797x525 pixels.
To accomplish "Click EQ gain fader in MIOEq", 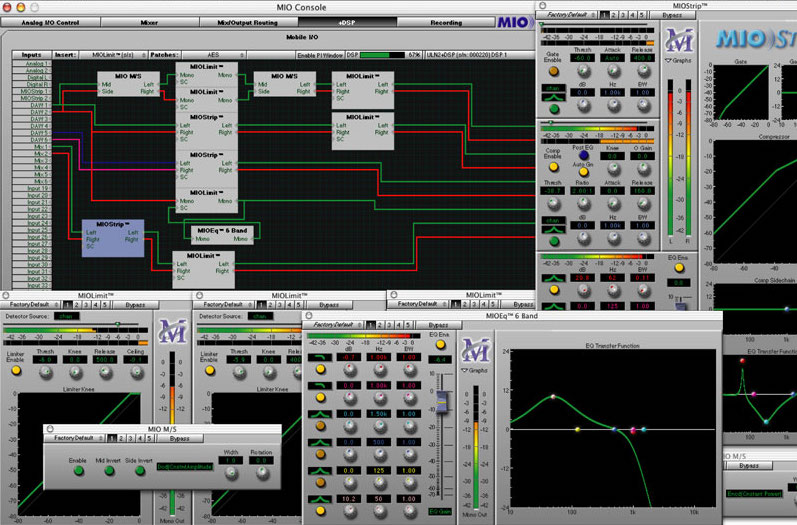I will 441,402.
